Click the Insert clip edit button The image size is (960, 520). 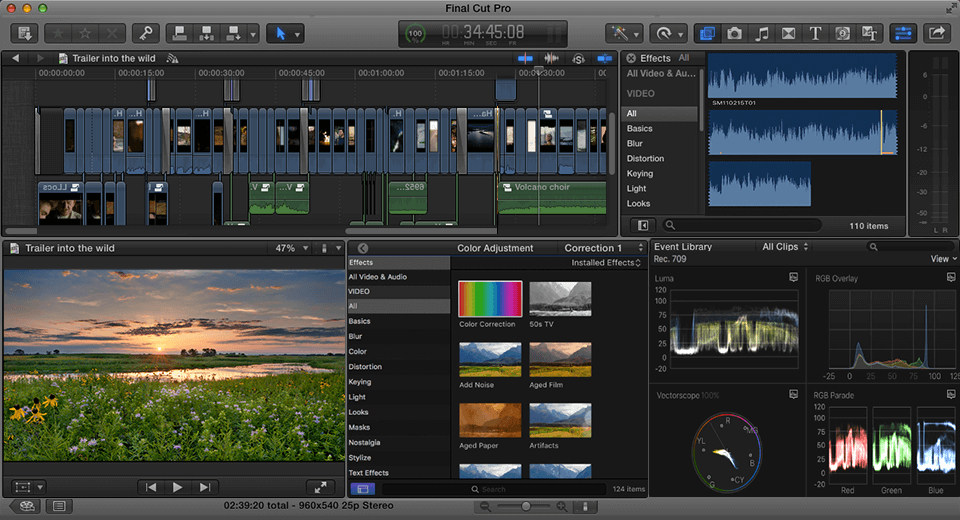click(206, 33)
